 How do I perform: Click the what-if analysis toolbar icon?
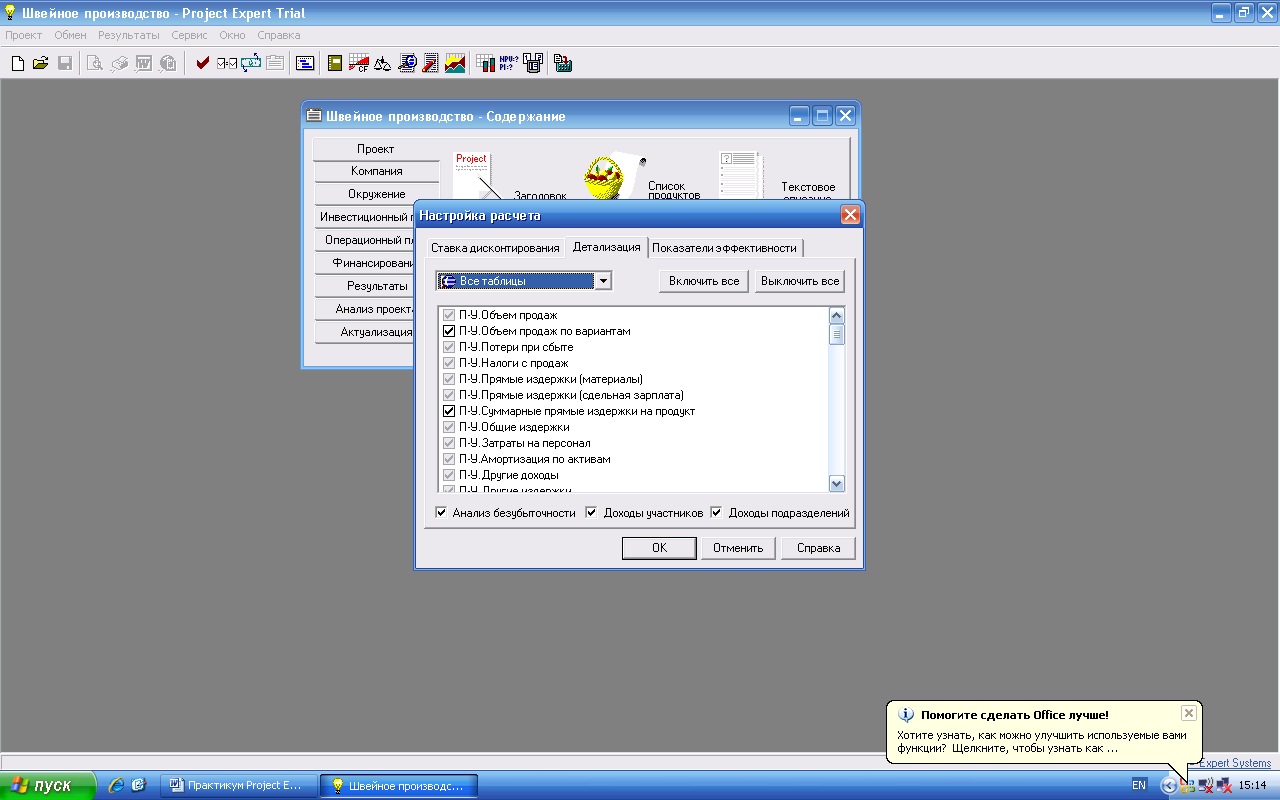coord(532,63)
